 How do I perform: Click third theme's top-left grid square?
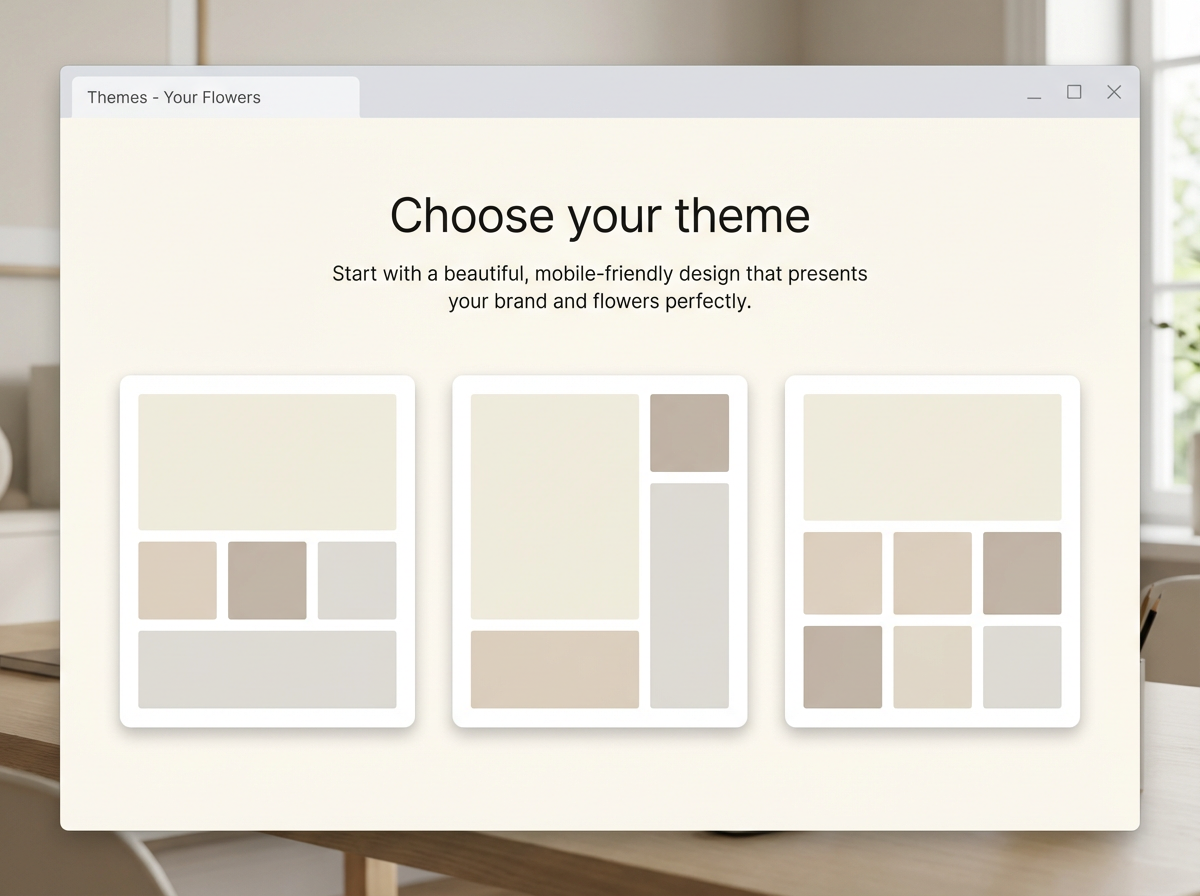pyautogui.click(x=842, y=573)
